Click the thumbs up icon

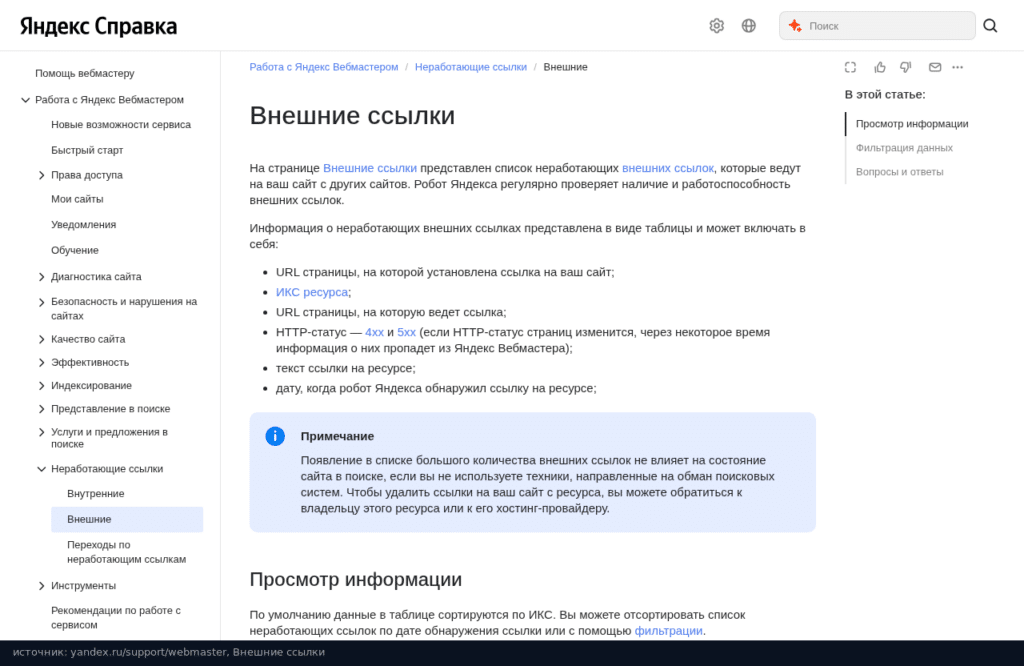(x=880, y=67)
